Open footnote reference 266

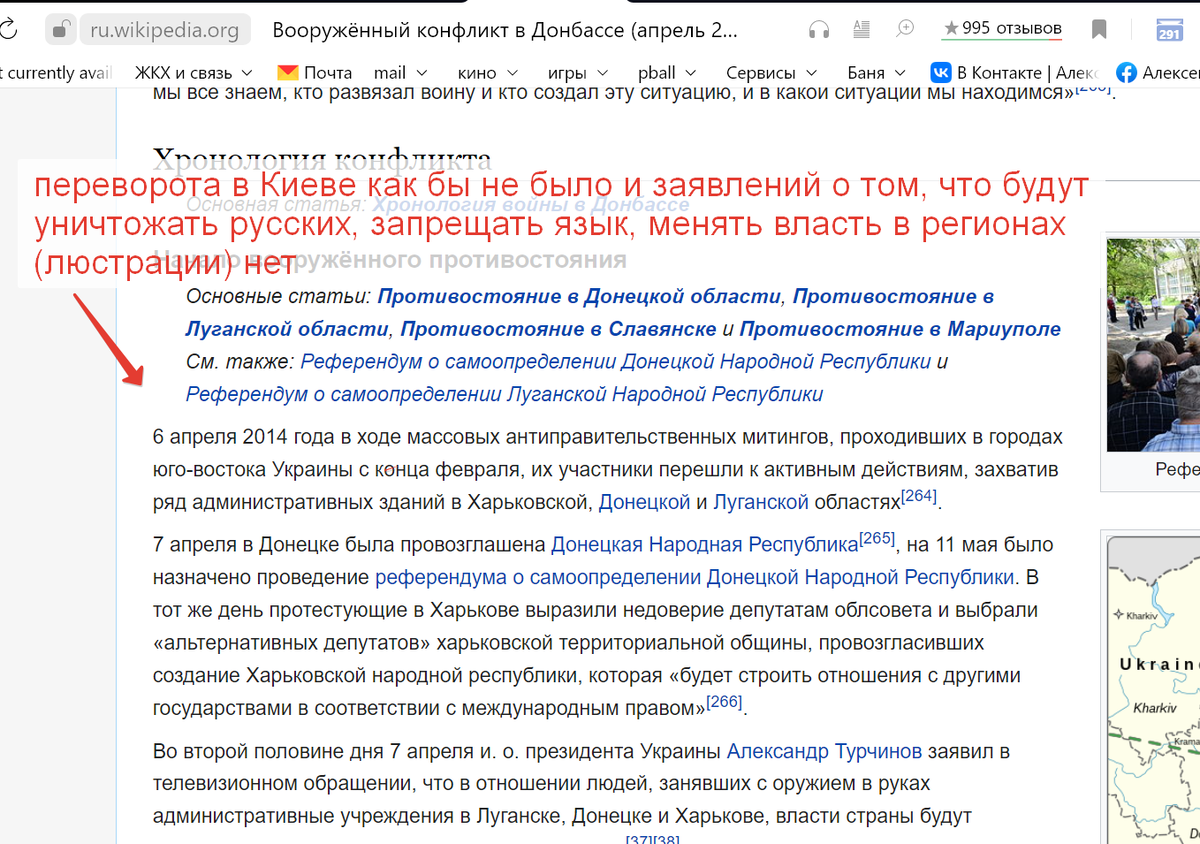click(724, 701)
